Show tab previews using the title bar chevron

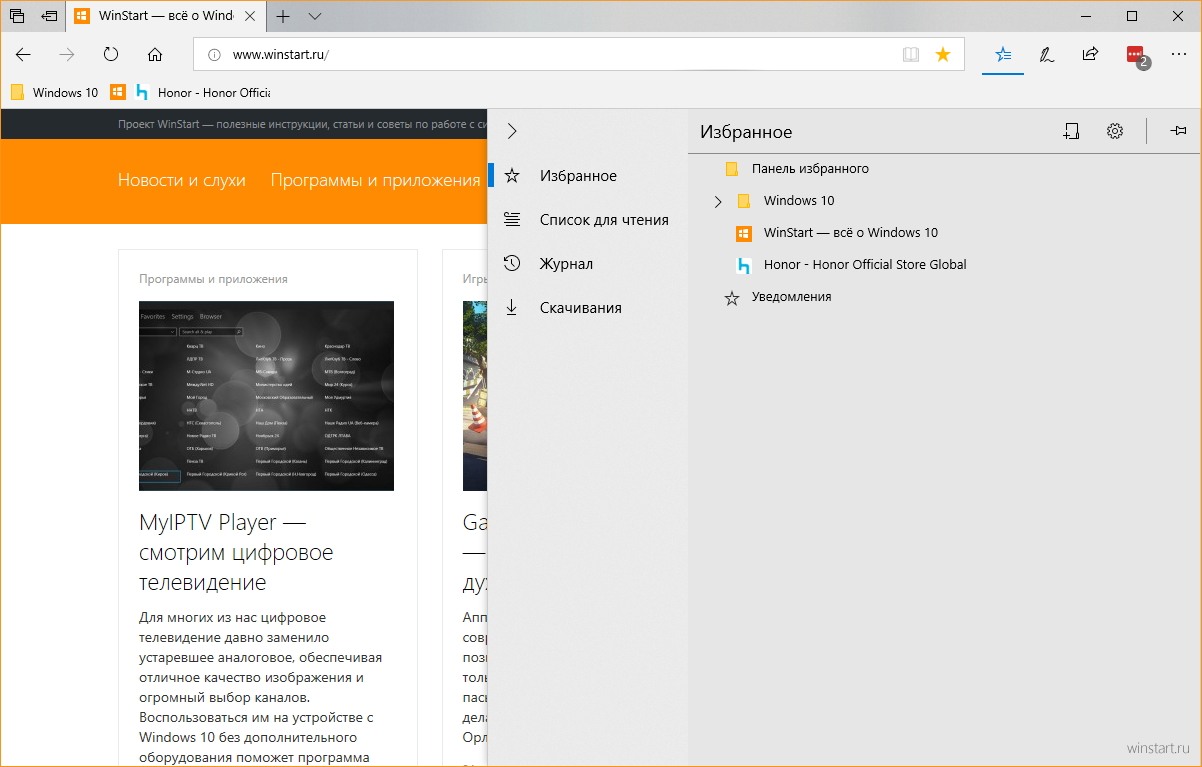tap(315, 17)
